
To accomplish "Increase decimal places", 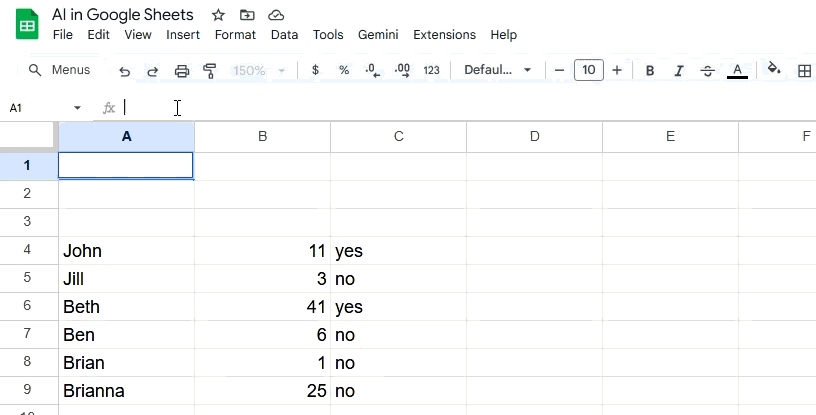I will (x=402, y=70).
